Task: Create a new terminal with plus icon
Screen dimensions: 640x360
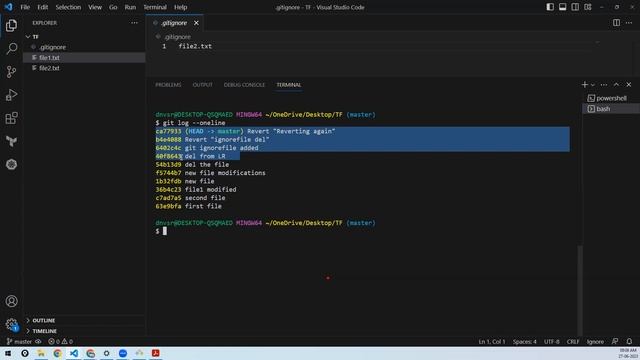Action: tap(584, 84)
